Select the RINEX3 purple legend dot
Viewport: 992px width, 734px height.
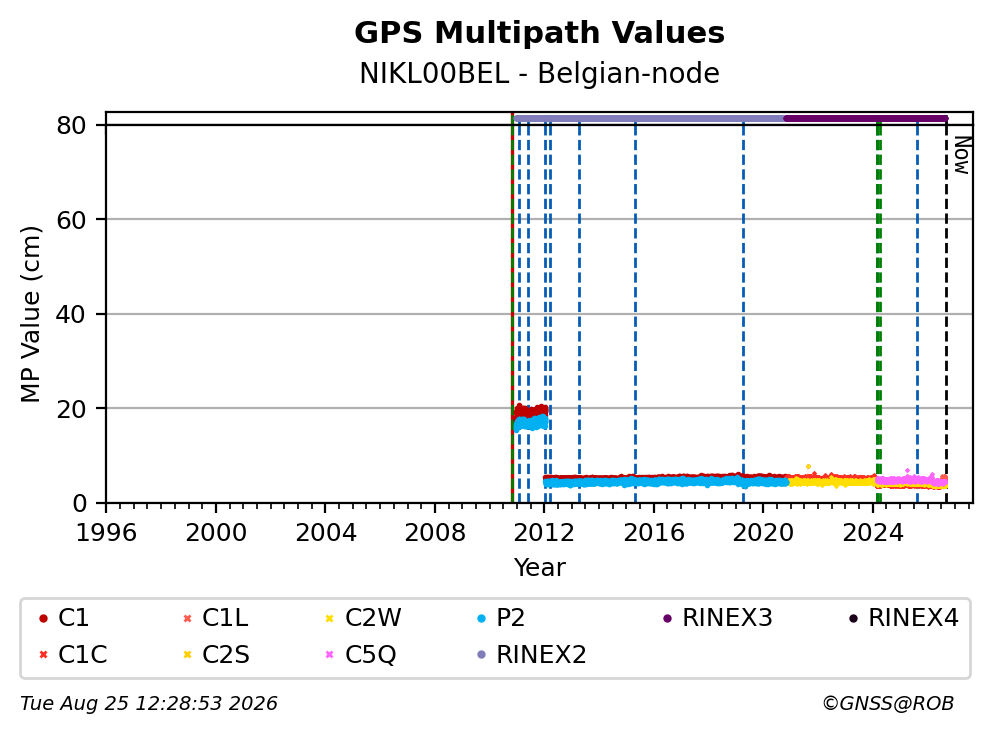(x=667, y=618)
